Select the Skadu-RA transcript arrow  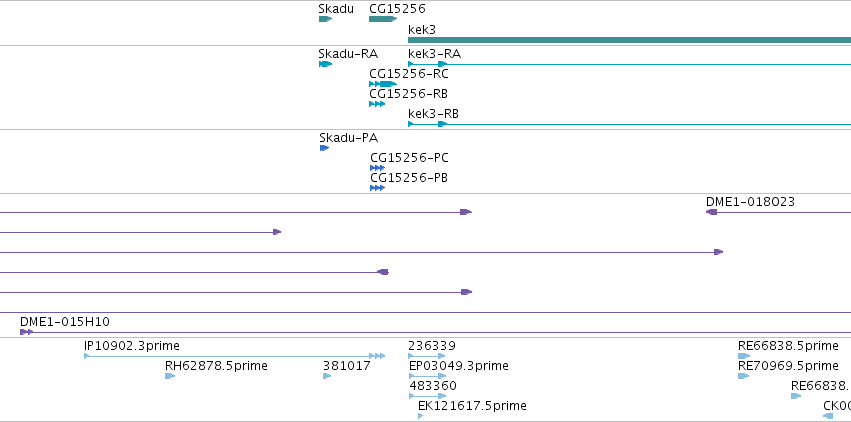tap(324, 64)
